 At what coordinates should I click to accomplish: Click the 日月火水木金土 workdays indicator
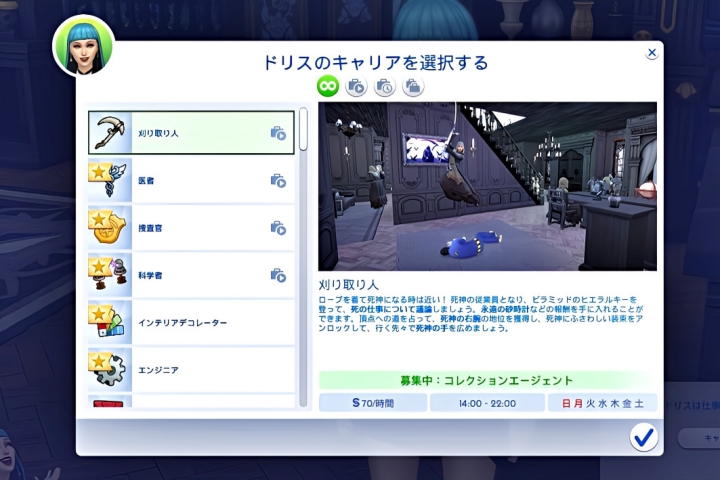pos(602,403)
